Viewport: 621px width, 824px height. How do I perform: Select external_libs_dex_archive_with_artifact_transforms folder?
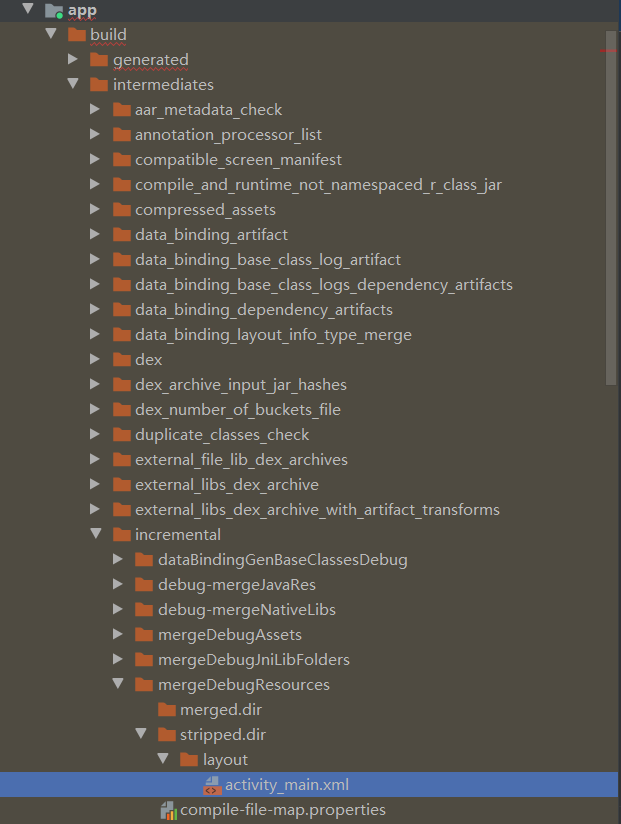[317, 510]
